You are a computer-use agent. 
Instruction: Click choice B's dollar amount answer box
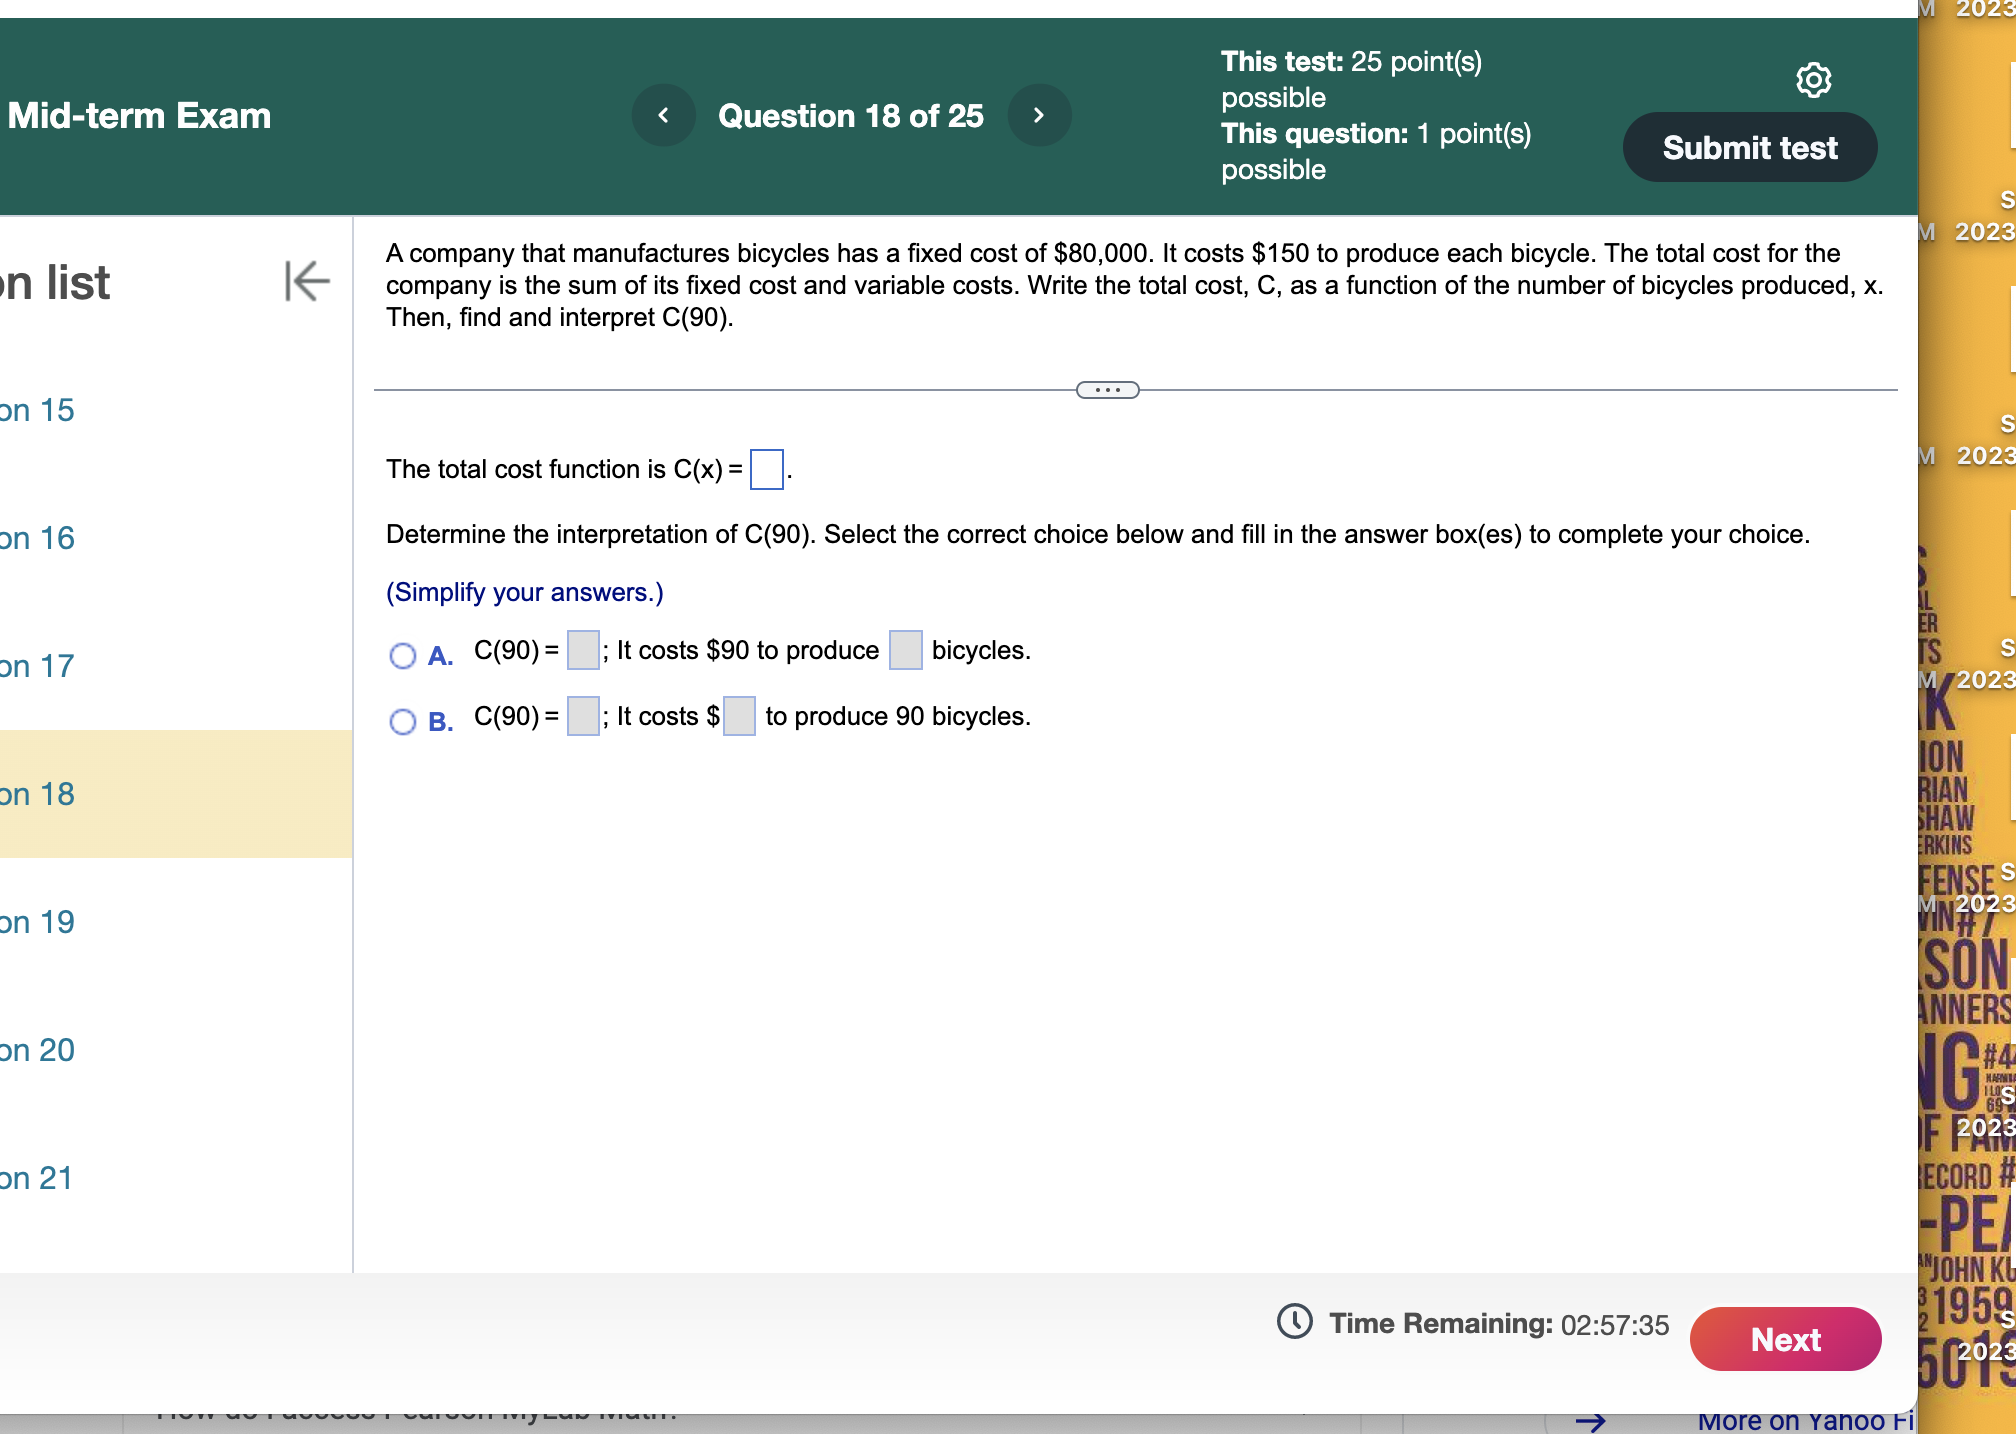pyautogui.click(x=739, y=717)
